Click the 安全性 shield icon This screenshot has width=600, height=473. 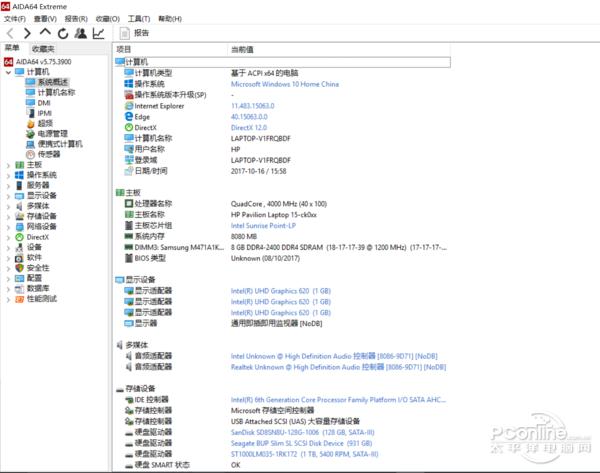pos(19,268)
